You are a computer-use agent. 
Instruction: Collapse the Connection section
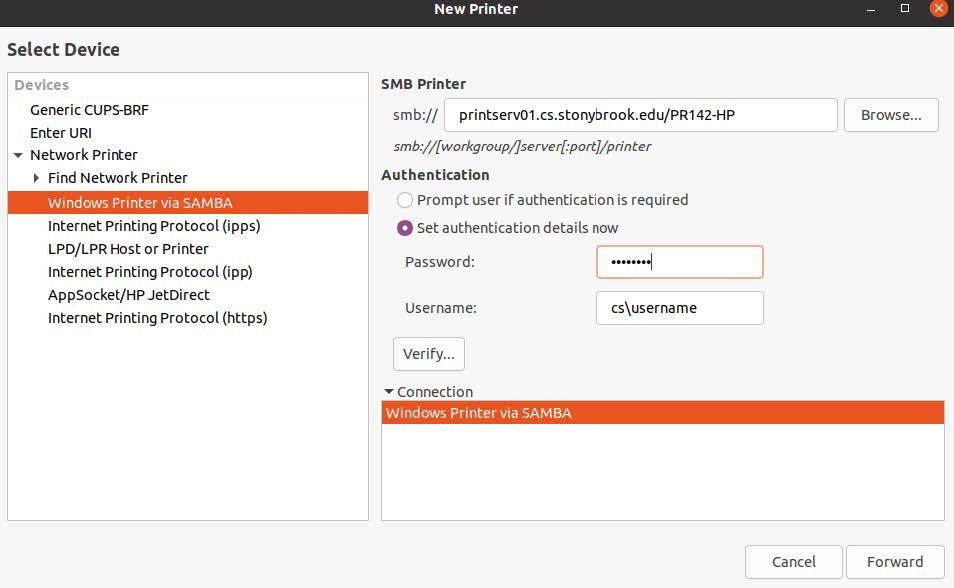coord(389,392)
